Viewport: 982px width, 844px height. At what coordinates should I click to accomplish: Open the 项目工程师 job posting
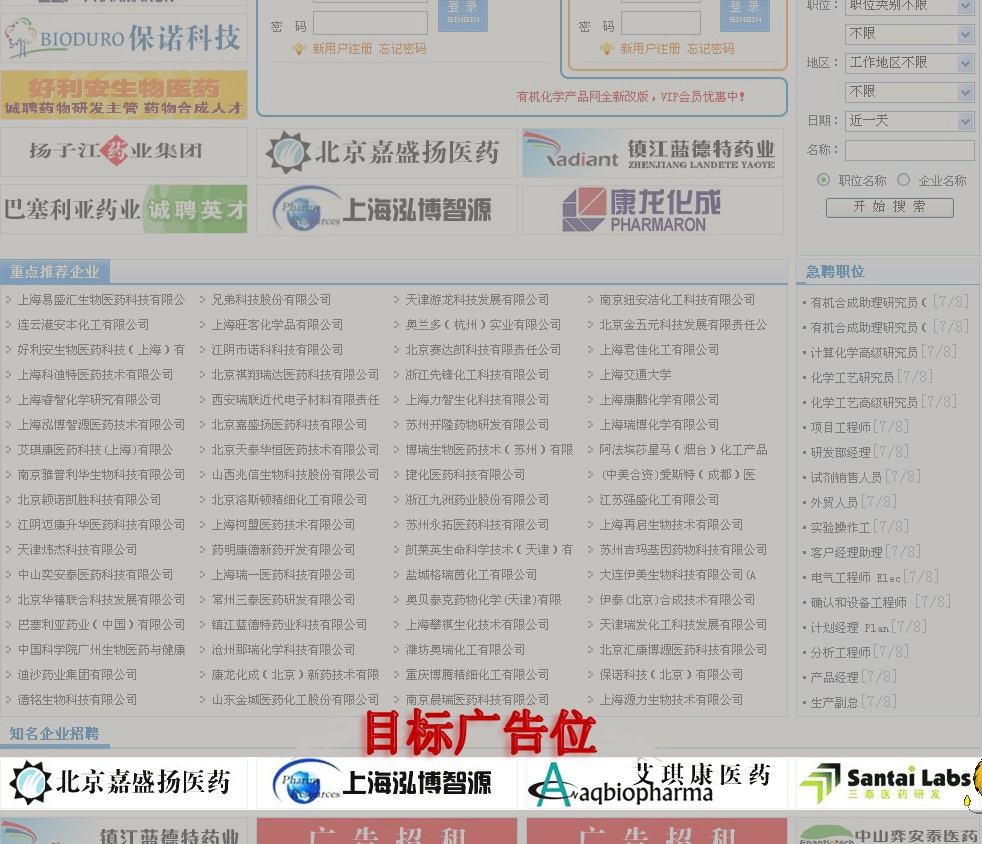(840, 428)
